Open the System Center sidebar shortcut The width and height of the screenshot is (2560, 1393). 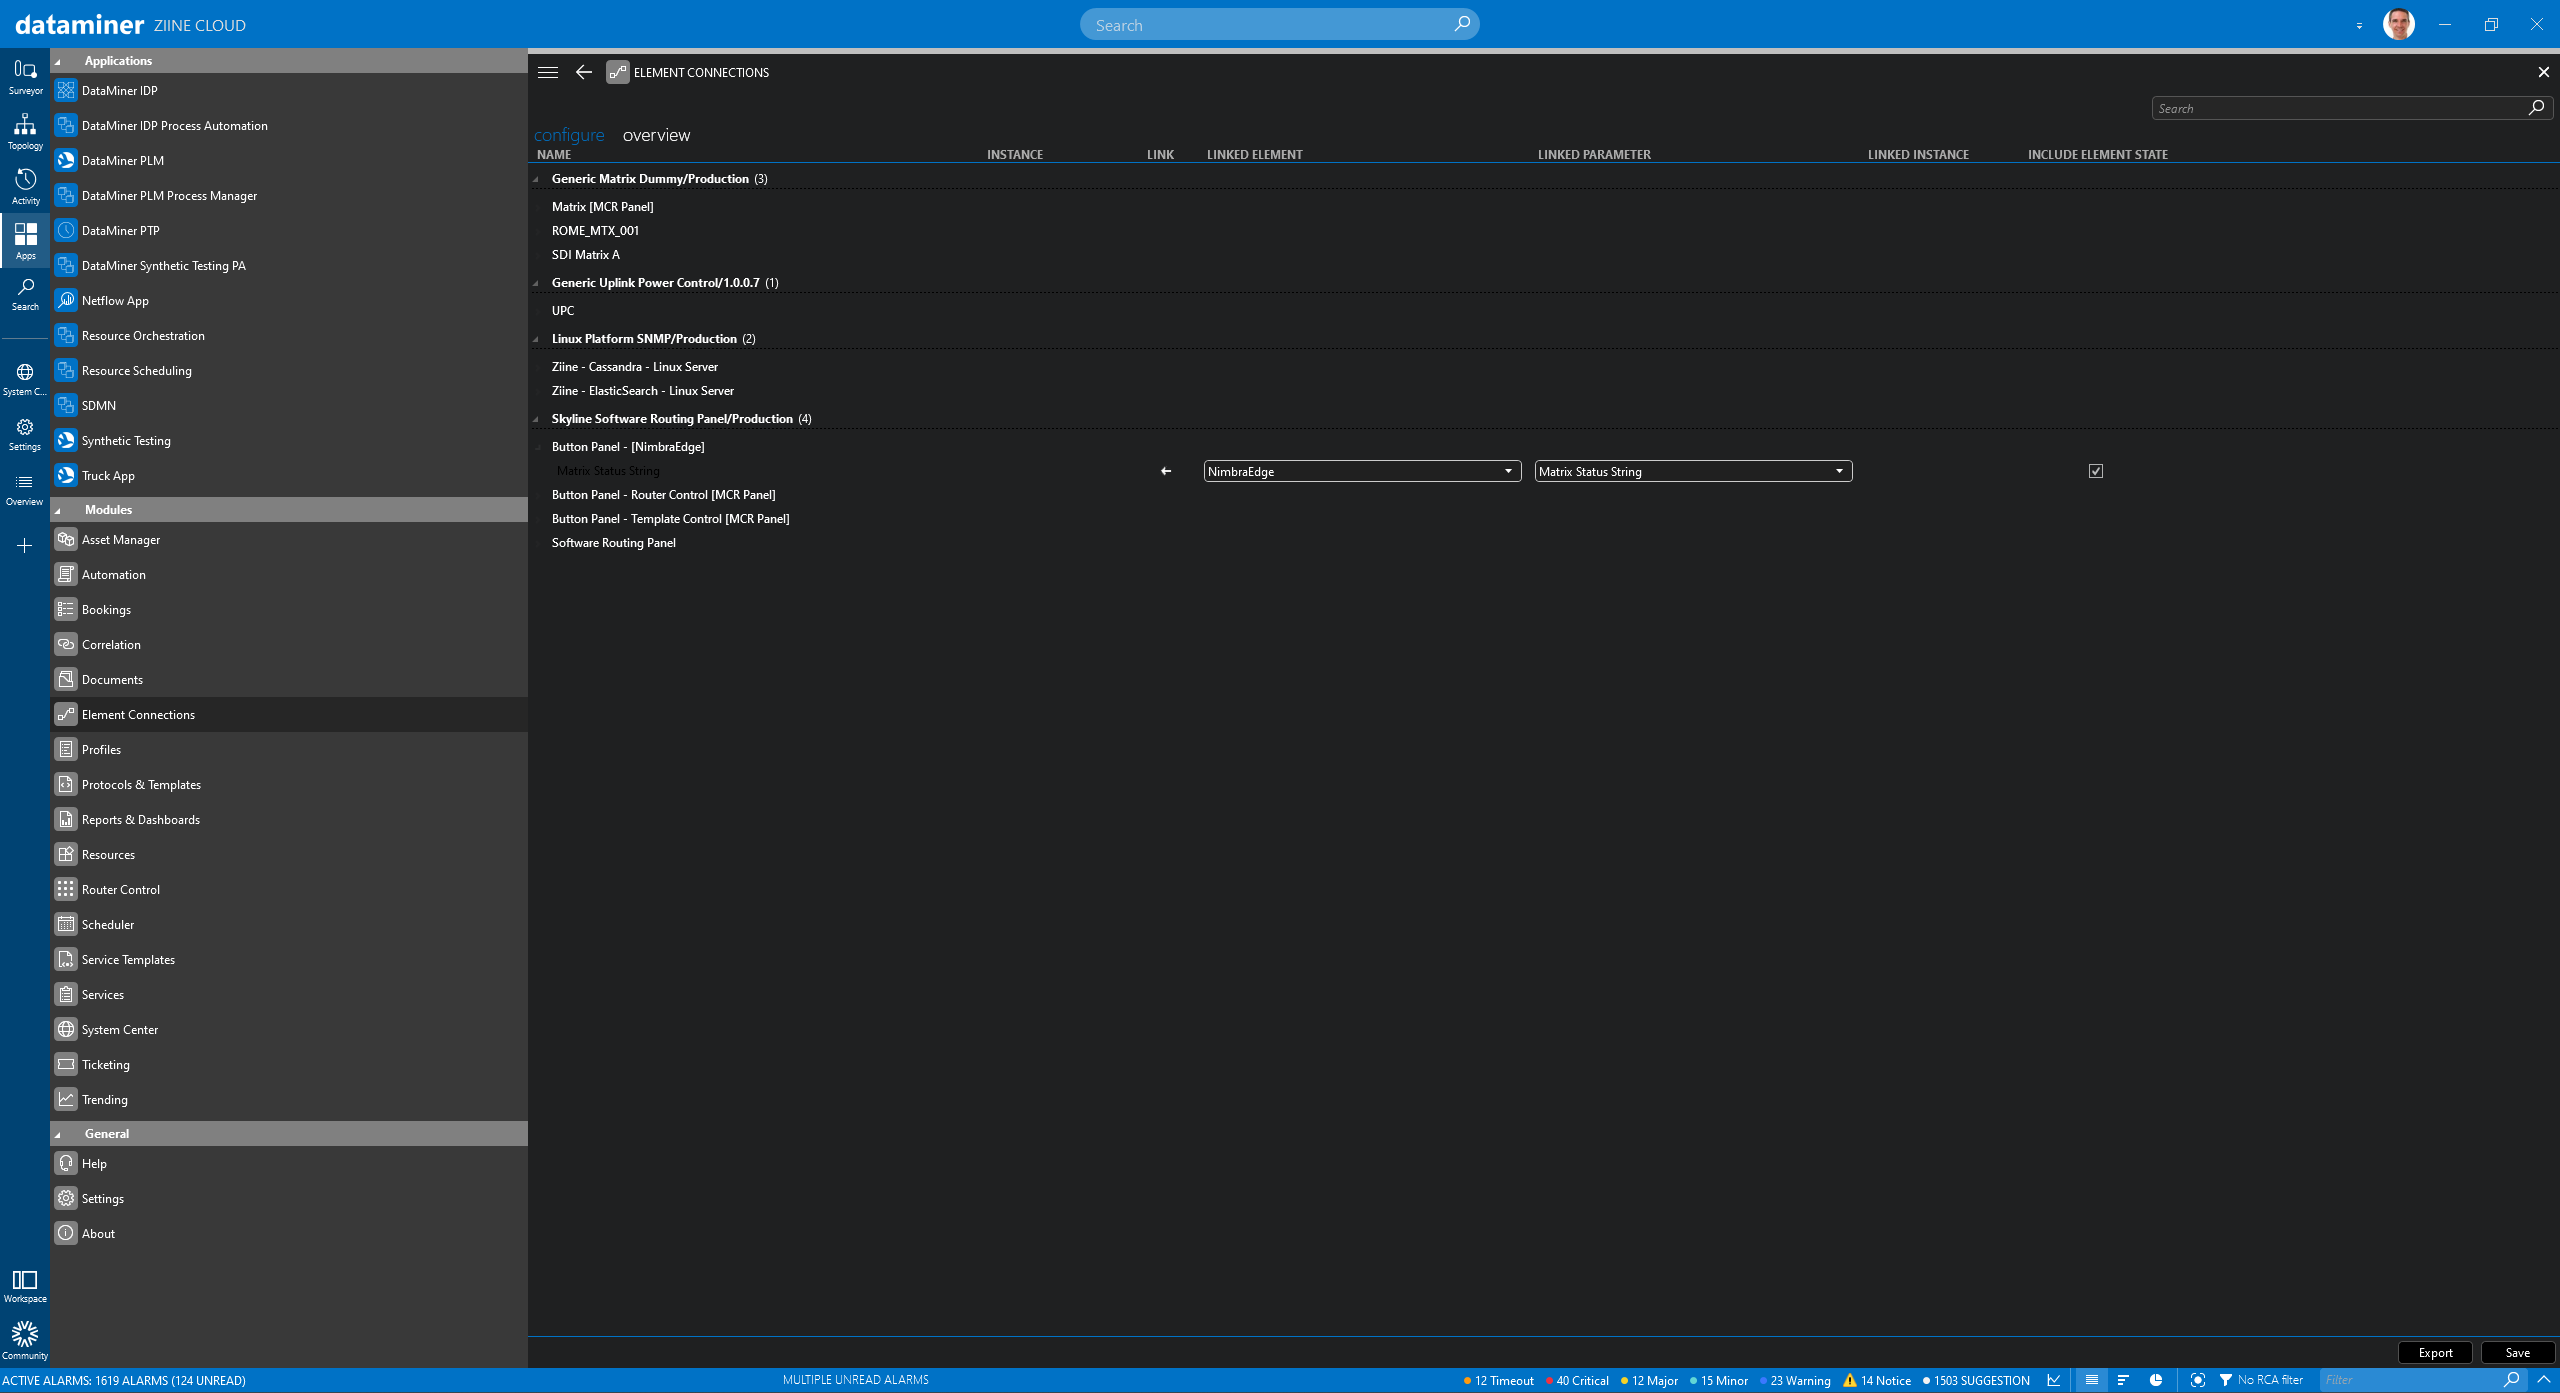click(x=25, y=379)
